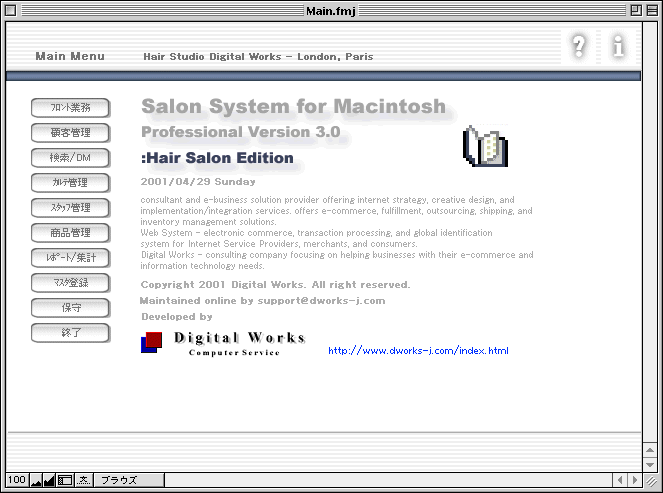Click the window close box on the title bar

tap(11, 11)
